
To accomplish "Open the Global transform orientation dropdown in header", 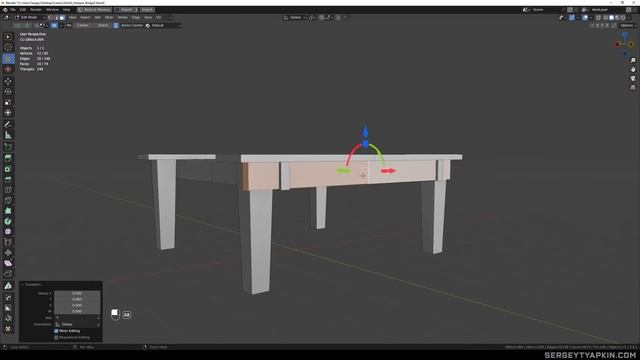I will click(x=295, y=18).
